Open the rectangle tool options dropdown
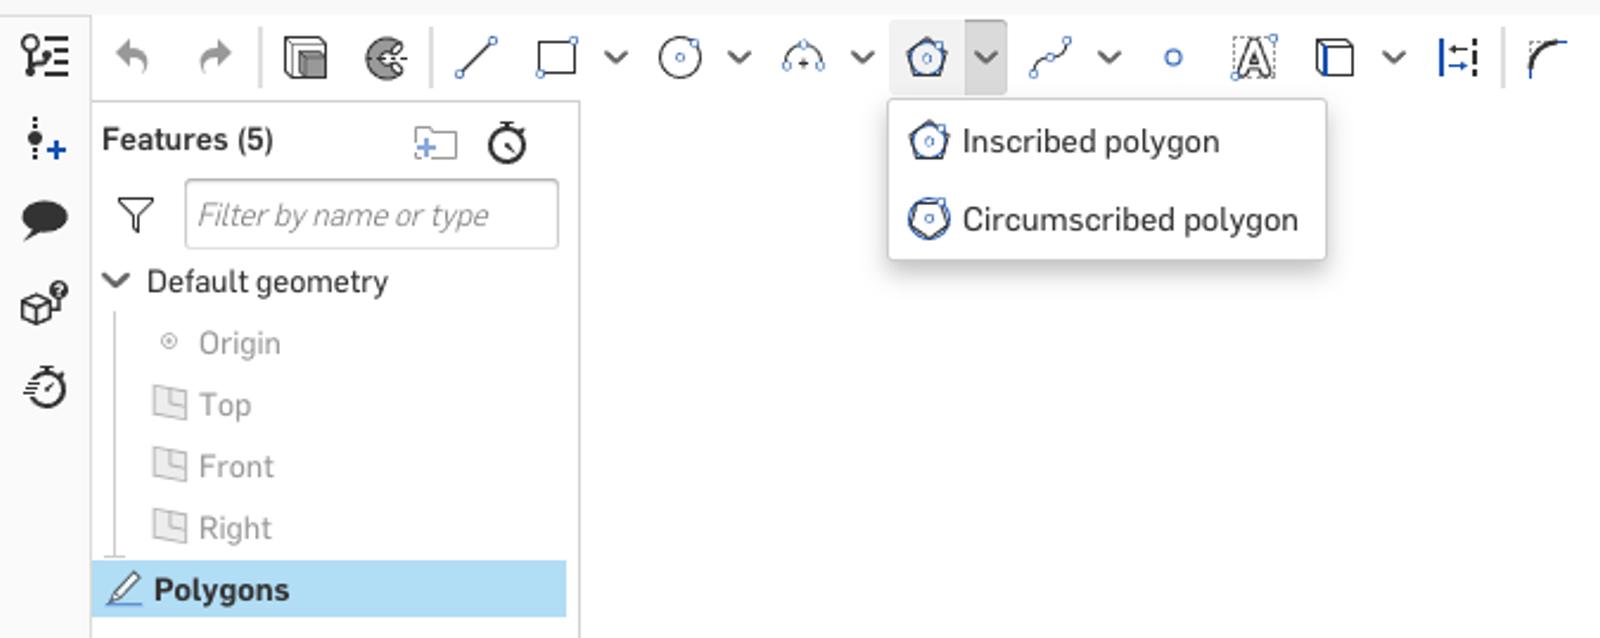 coord(616,57)
